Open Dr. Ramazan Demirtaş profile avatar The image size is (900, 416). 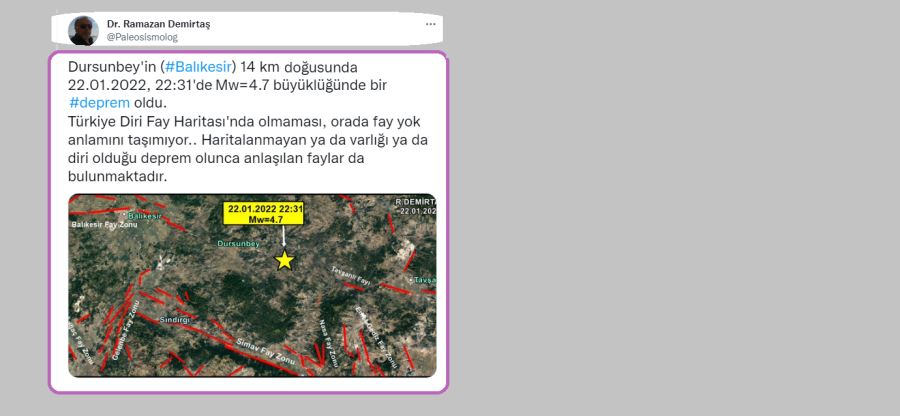pyautogui.click(x=83, y=30)
